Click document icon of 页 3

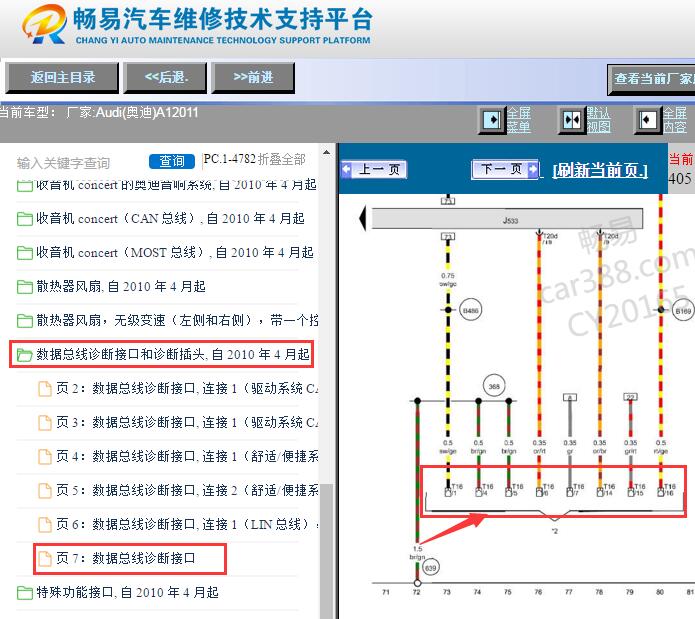[x=45, y=423]
